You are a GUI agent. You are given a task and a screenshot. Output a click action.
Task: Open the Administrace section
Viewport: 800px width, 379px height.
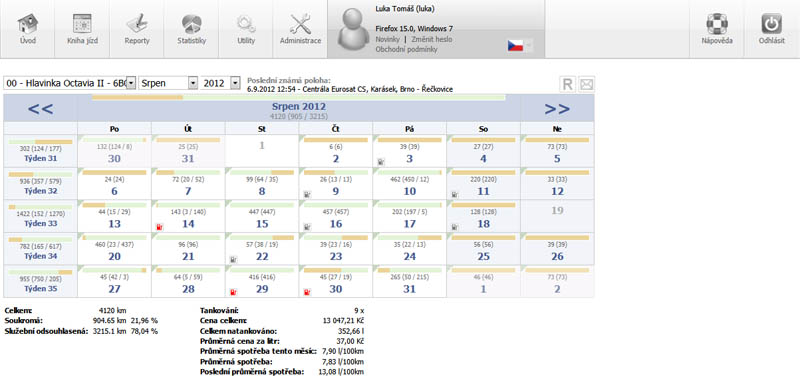(301, 29)
